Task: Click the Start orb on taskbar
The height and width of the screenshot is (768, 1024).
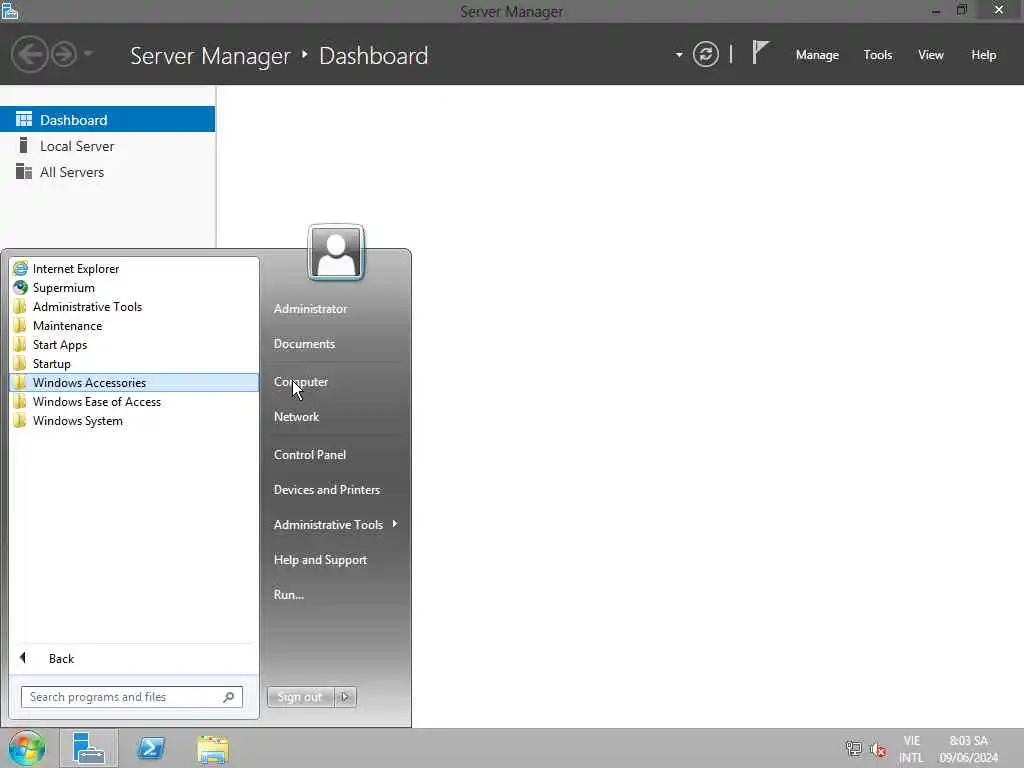Action: pyautogui.click(x=27, y=748)
